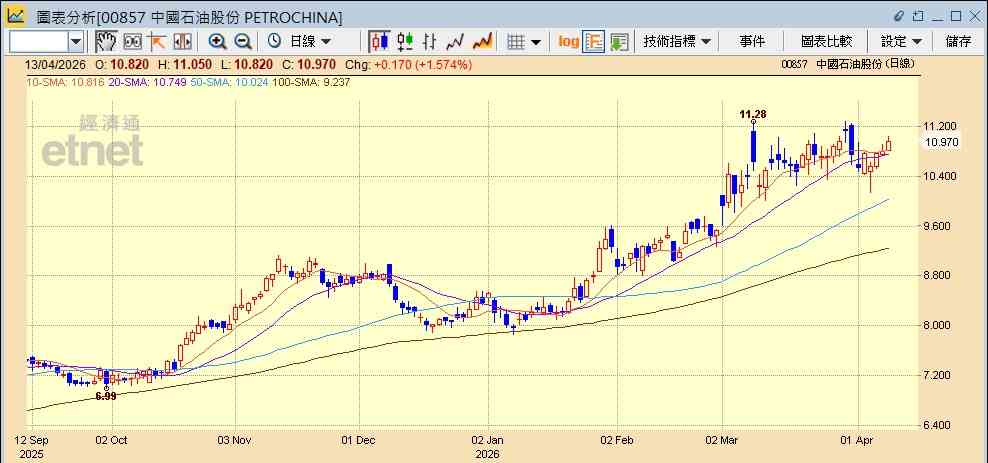Switch to filled area chart style
Screen dimensions: 988x463
482,42
